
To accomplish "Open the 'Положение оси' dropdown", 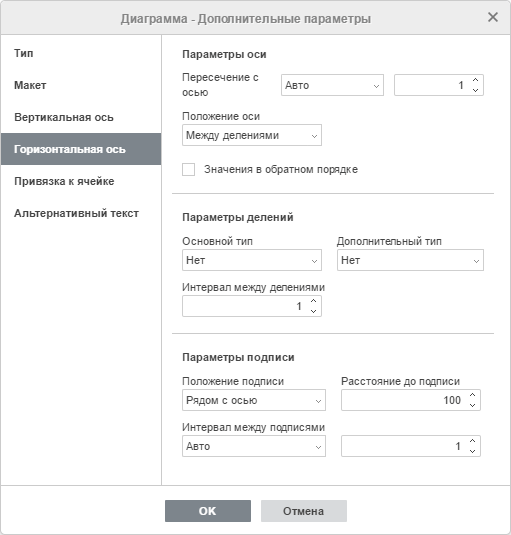I will (252, 135).
